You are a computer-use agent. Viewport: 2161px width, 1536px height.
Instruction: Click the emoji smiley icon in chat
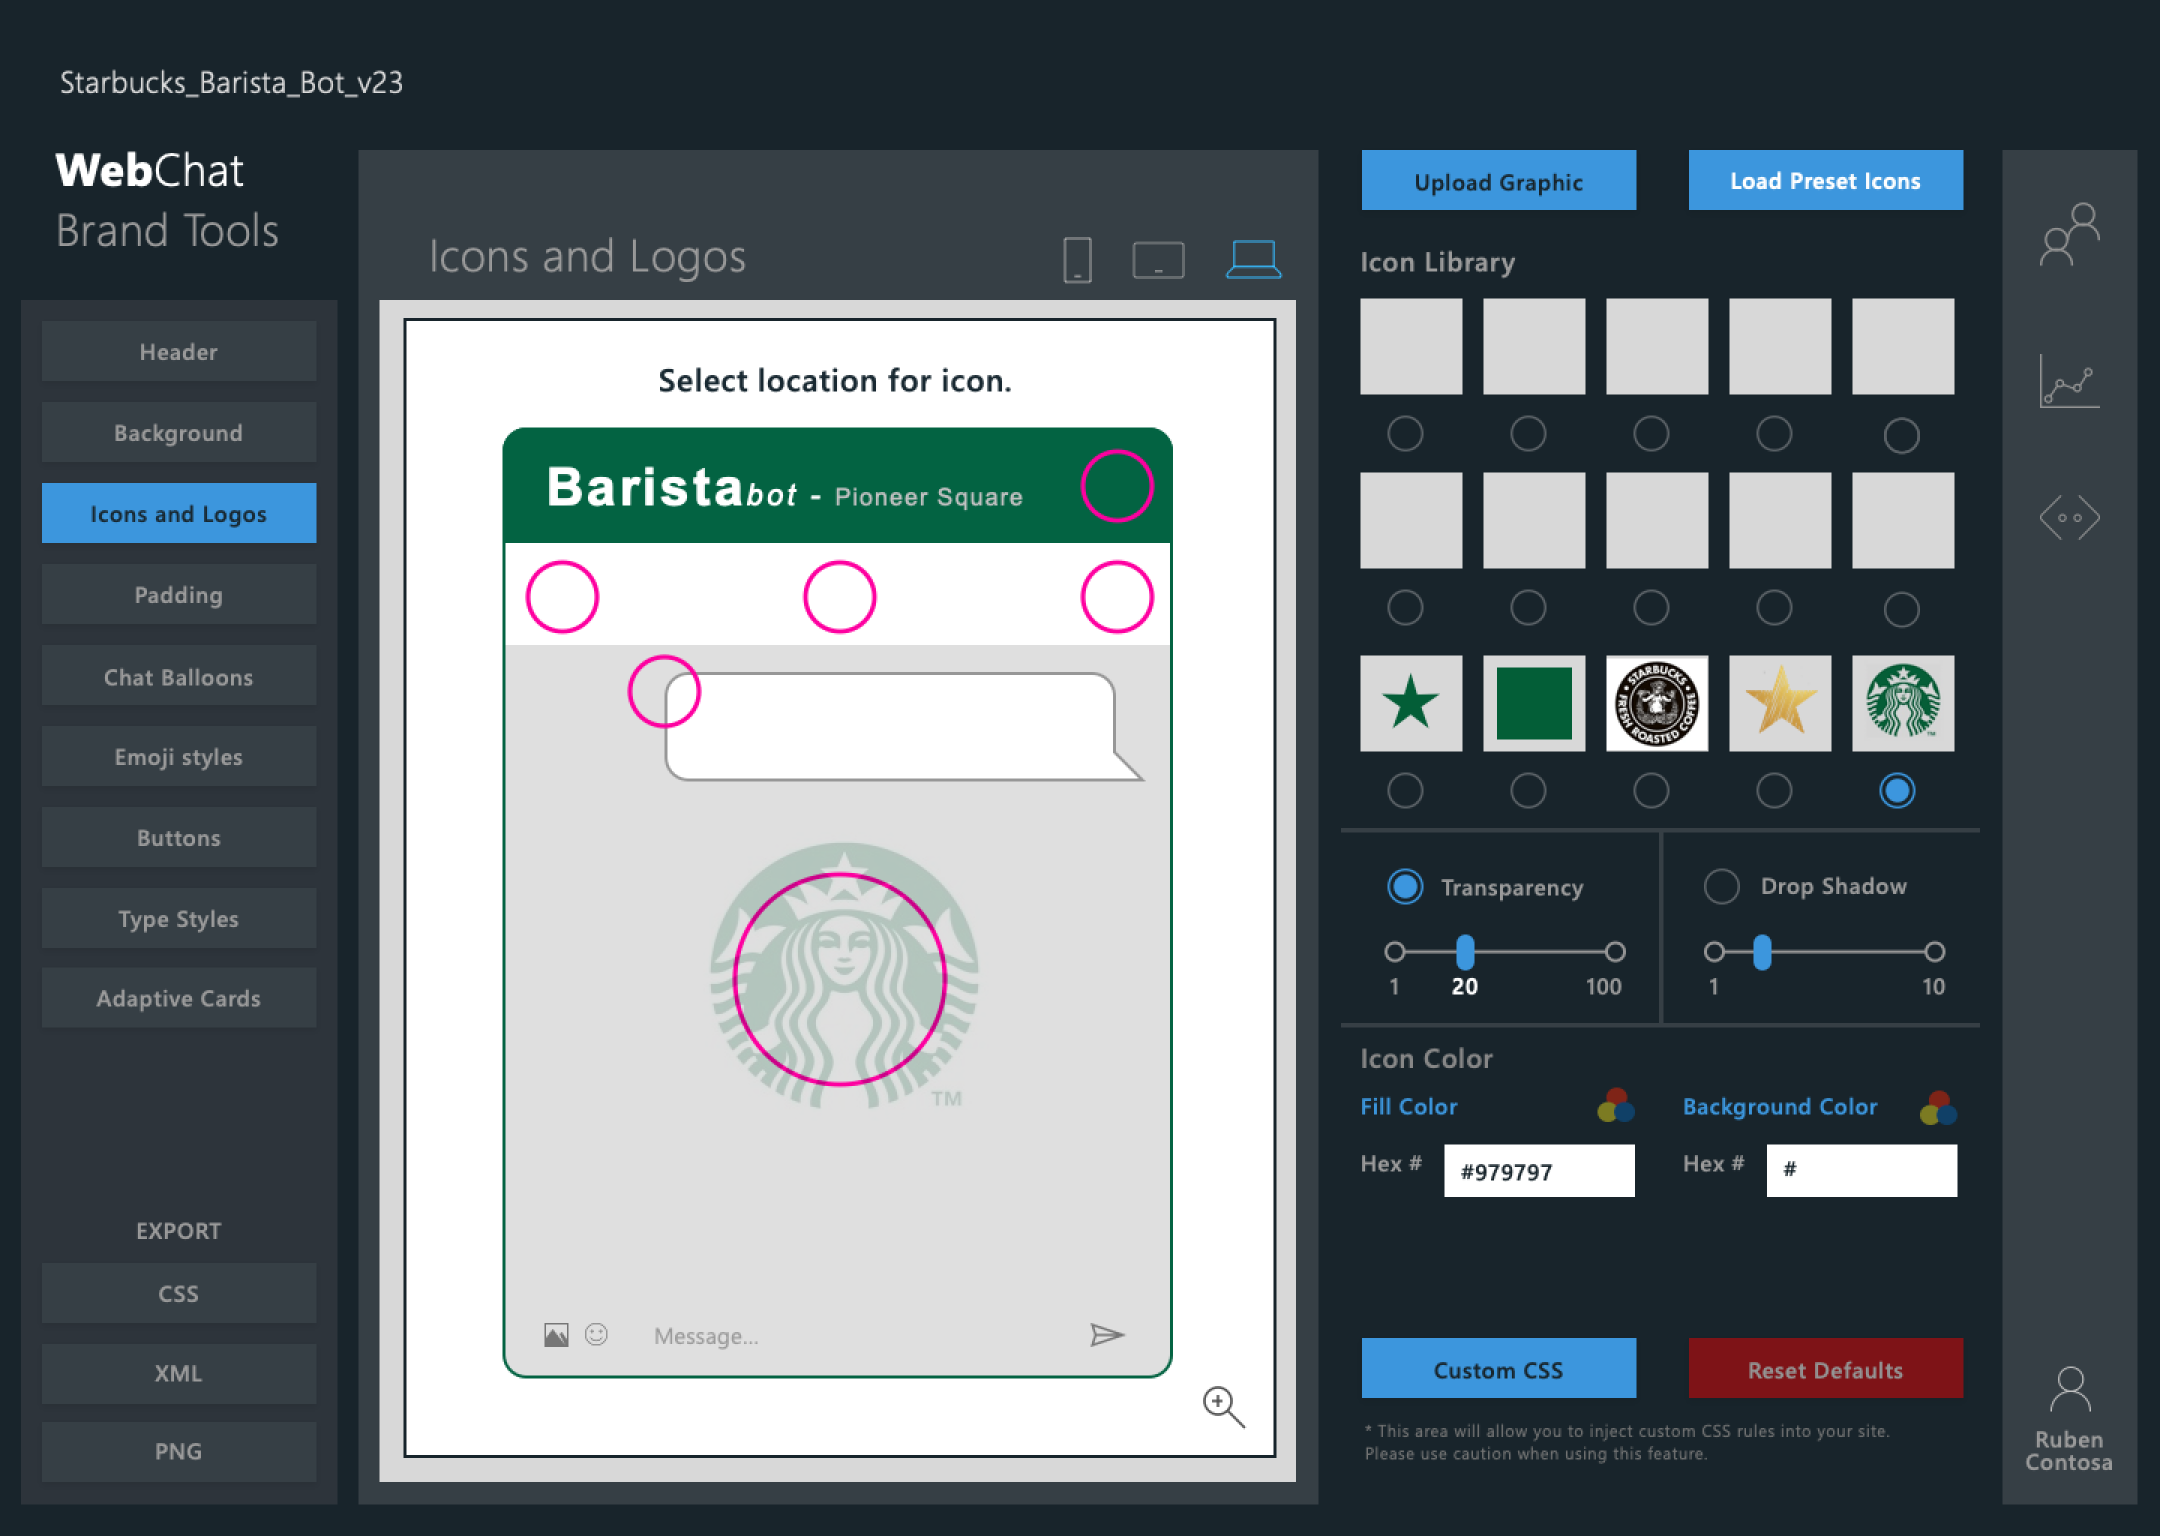tap(596, 1334)
